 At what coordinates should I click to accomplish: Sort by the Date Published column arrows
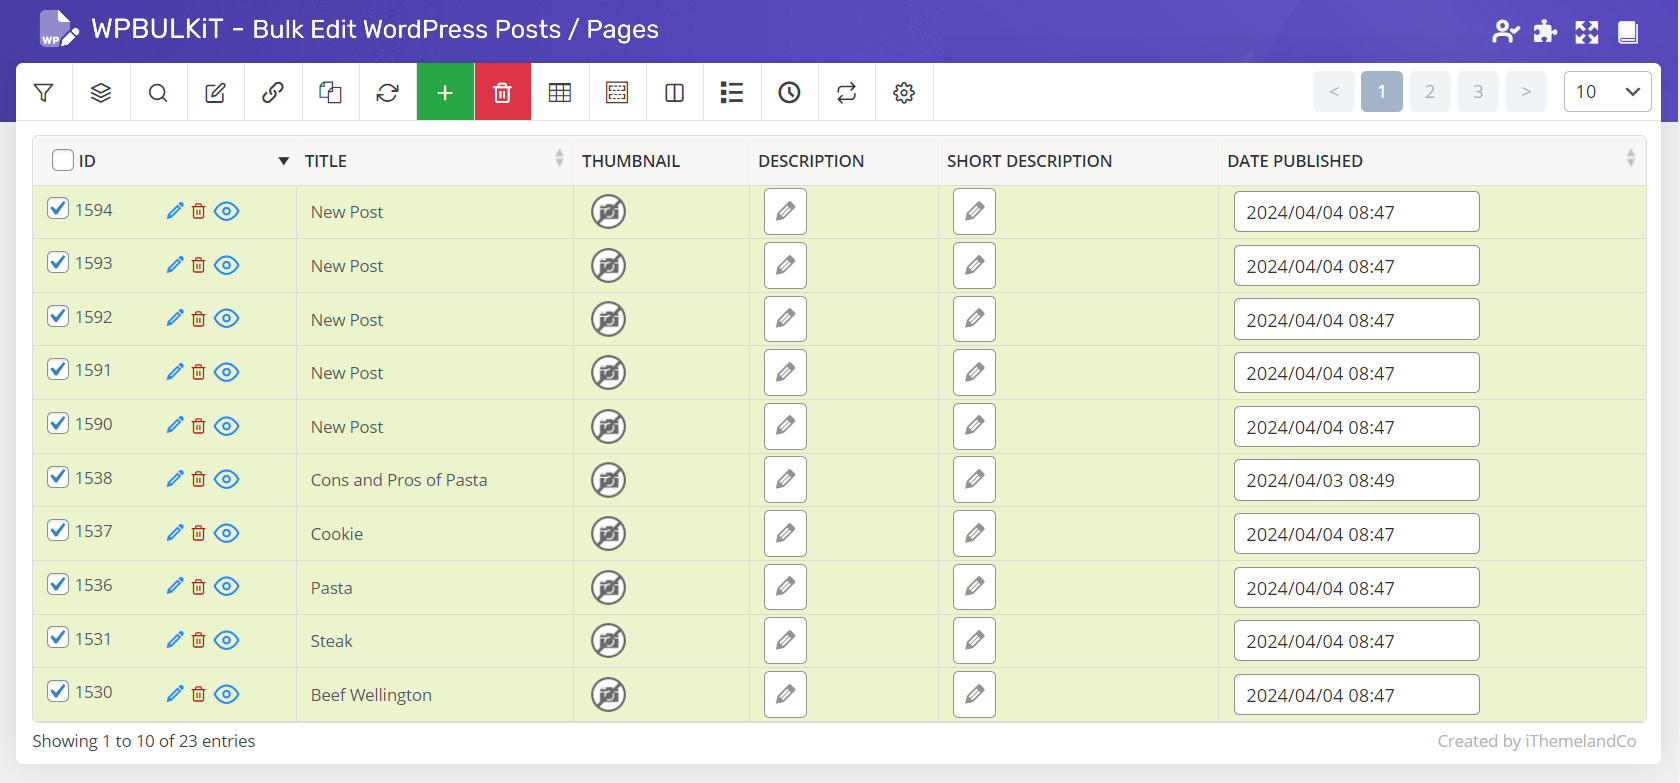click(x=1630, y=158)
